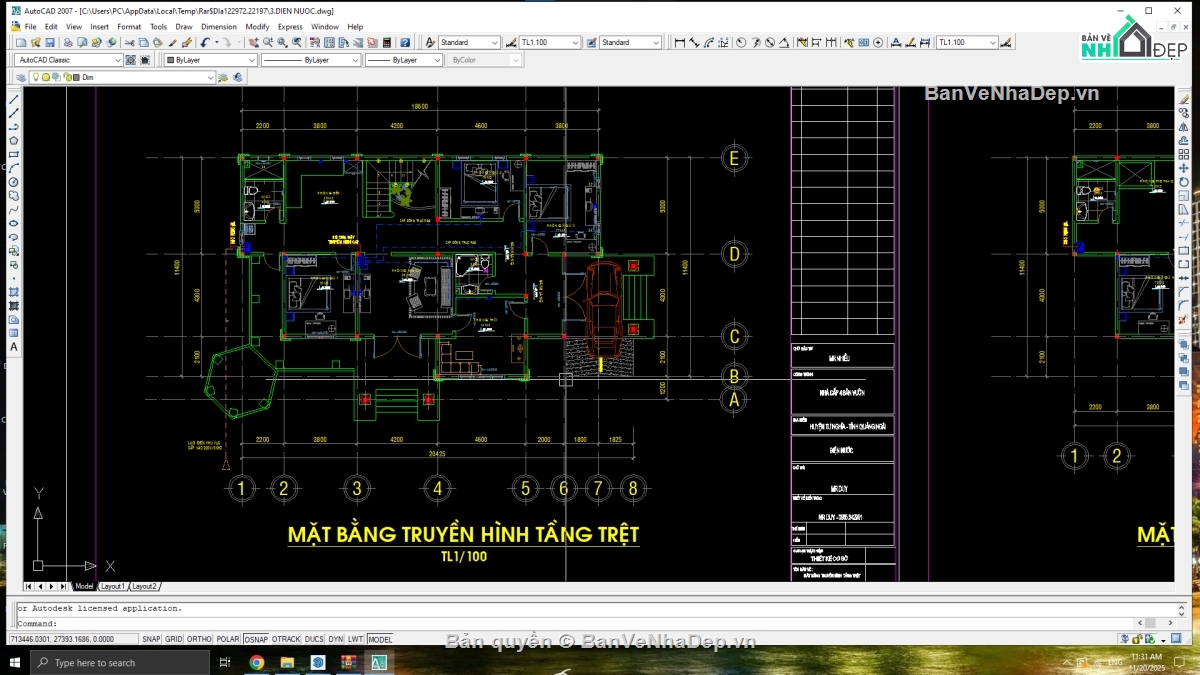The image size is (1200, 675).
Task: Switch to the Layout1 tab
Action: pos(113,586)
